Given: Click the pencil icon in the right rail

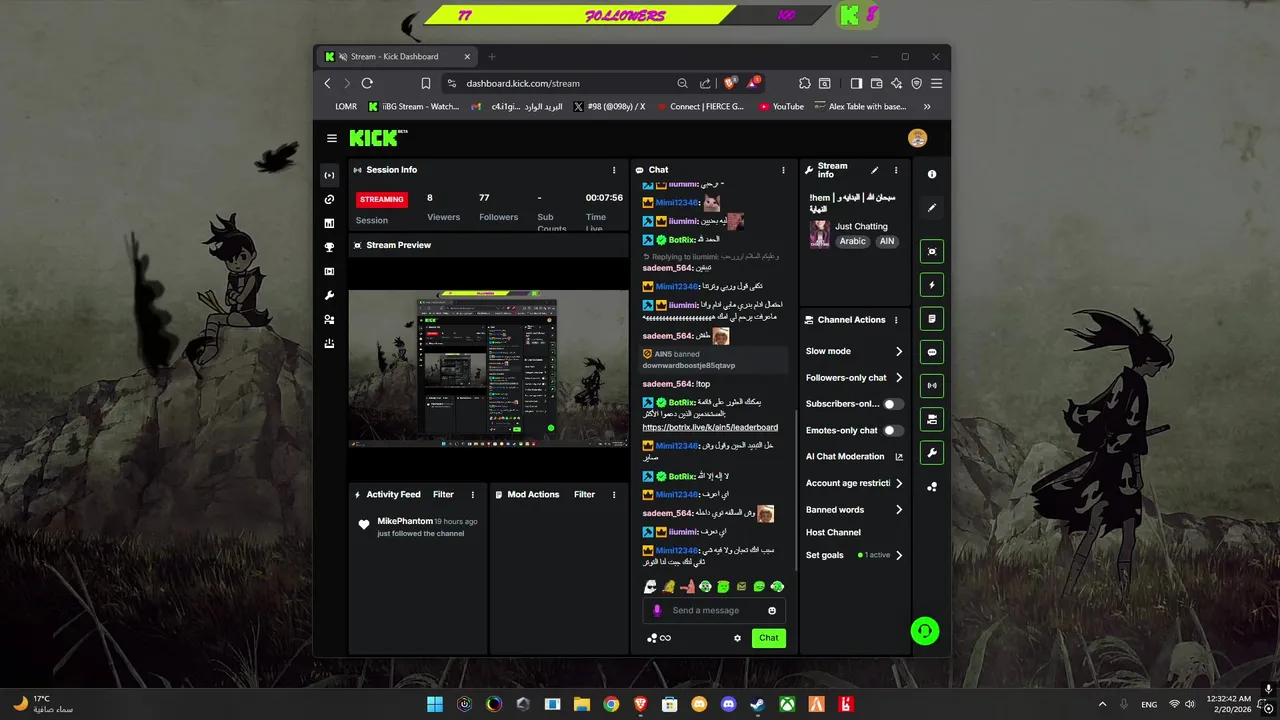Looking at the screenshot, I should click(932, 208).
